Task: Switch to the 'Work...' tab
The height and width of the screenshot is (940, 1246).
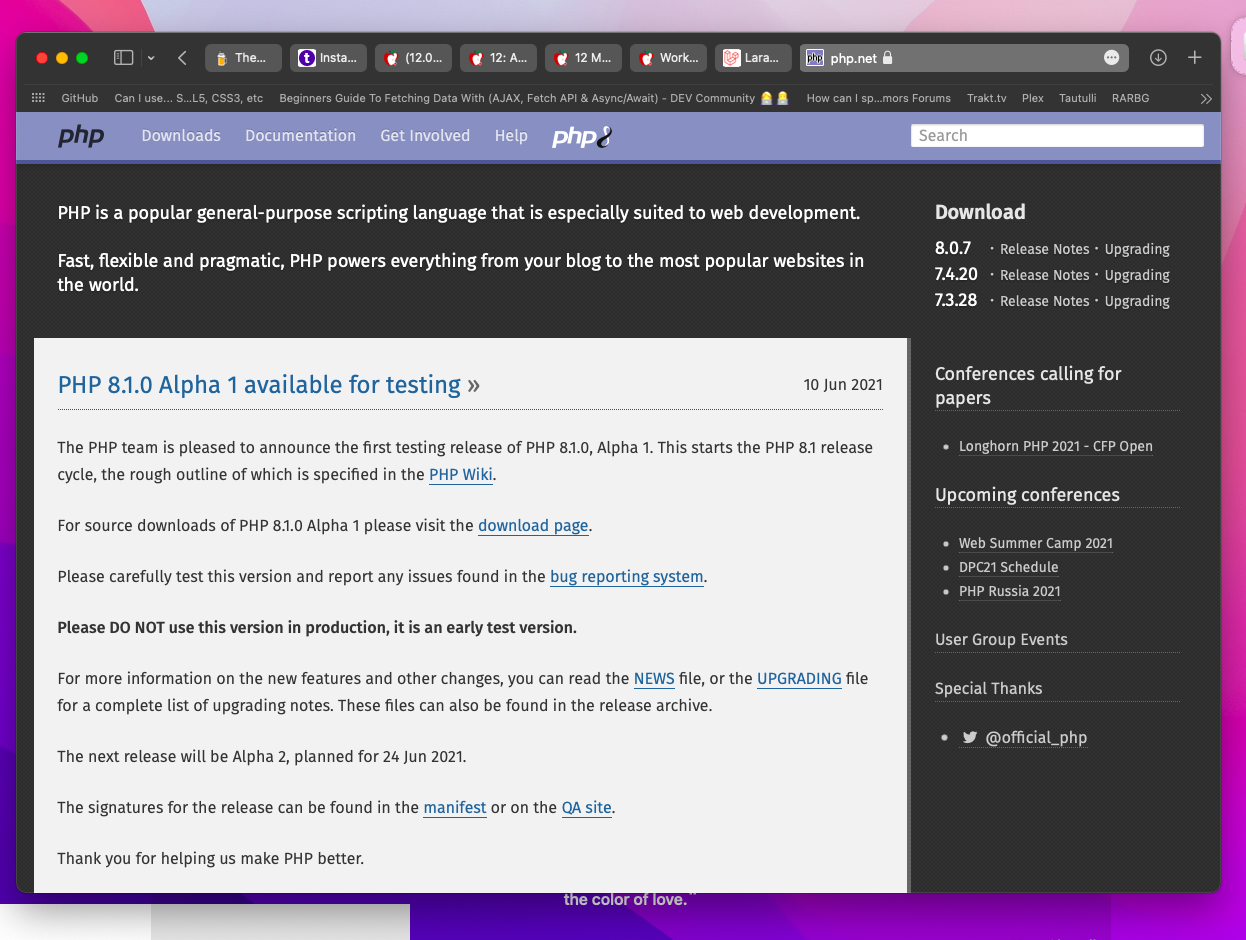Action: [669, 58]
